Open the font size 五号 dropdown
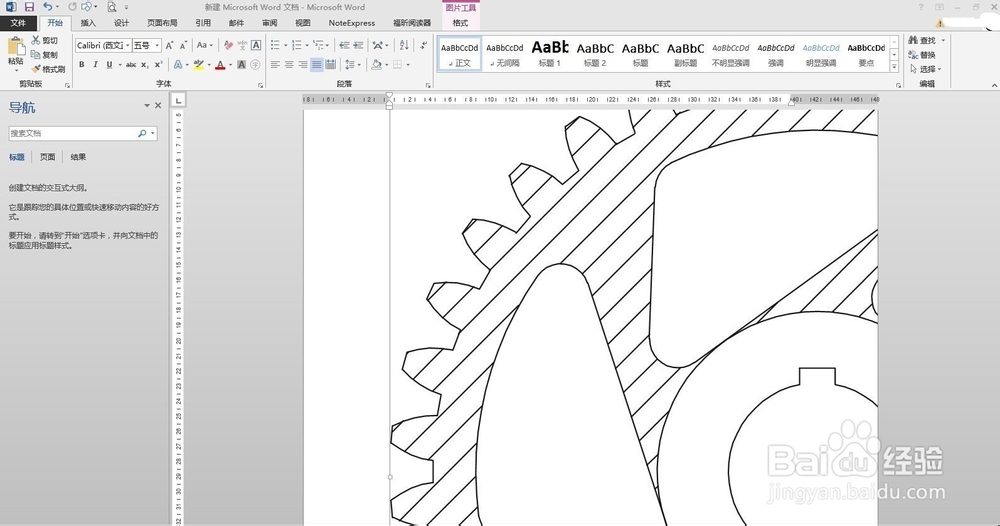The width and height of the screenshot is (1000, 526). coord(157,45)
